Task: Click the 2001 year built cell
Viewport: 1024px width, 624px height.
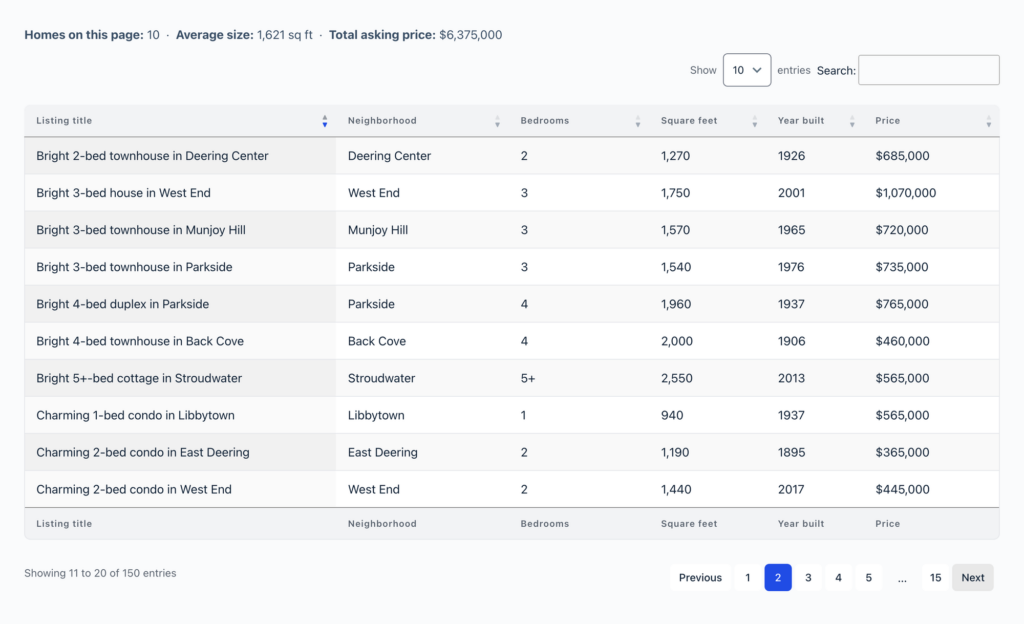Action: coord(814,193)
